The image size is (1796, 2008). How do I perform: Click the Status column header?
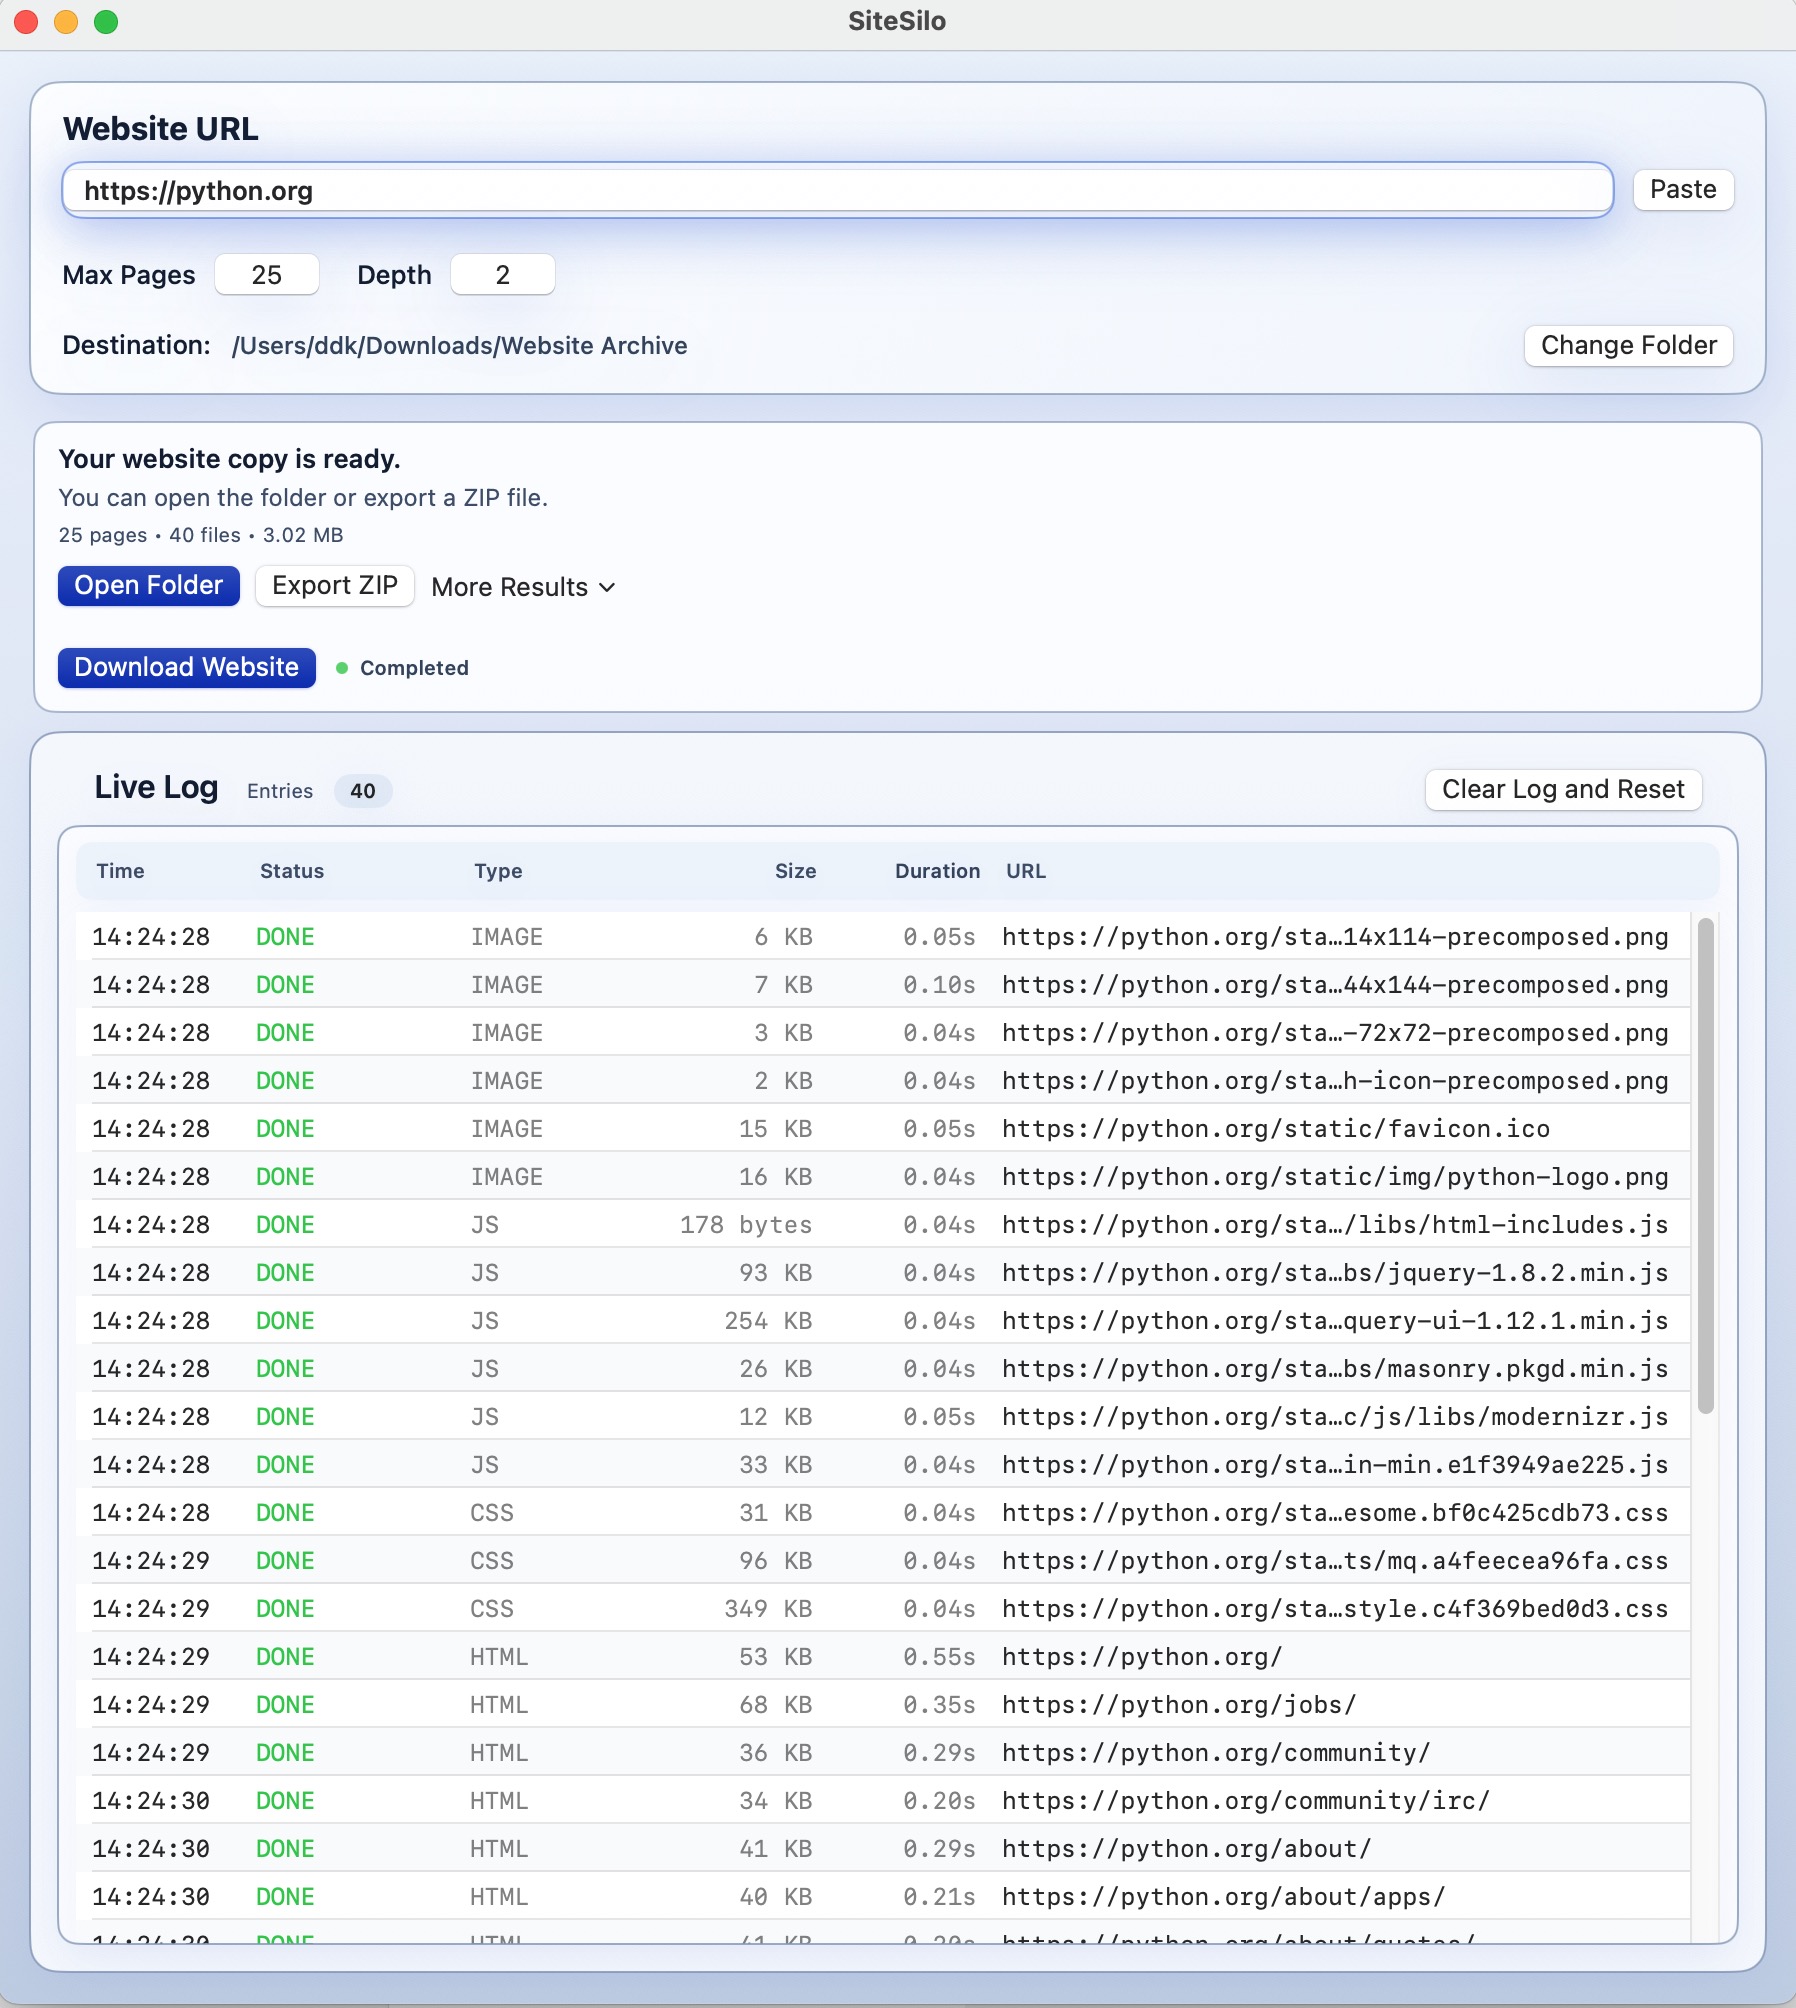292,871
